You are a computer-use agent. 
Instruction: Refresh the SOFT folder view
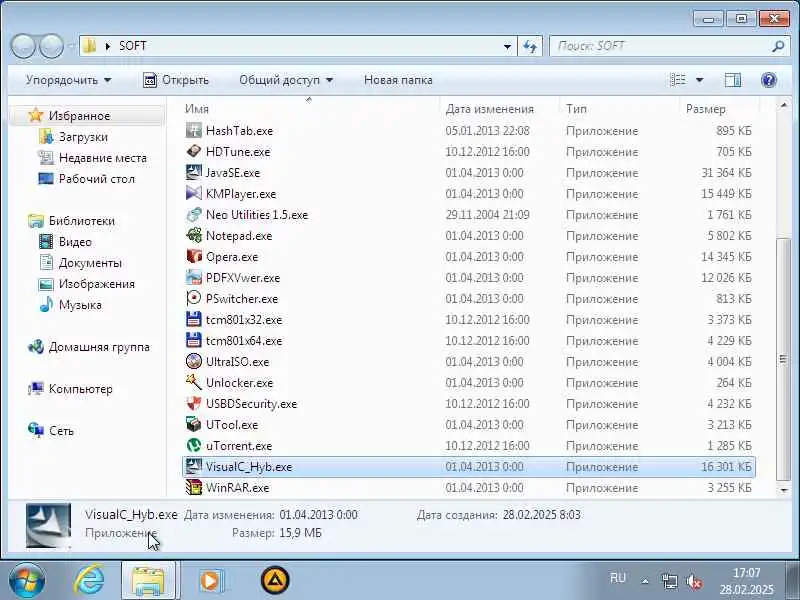coord(530,46)
